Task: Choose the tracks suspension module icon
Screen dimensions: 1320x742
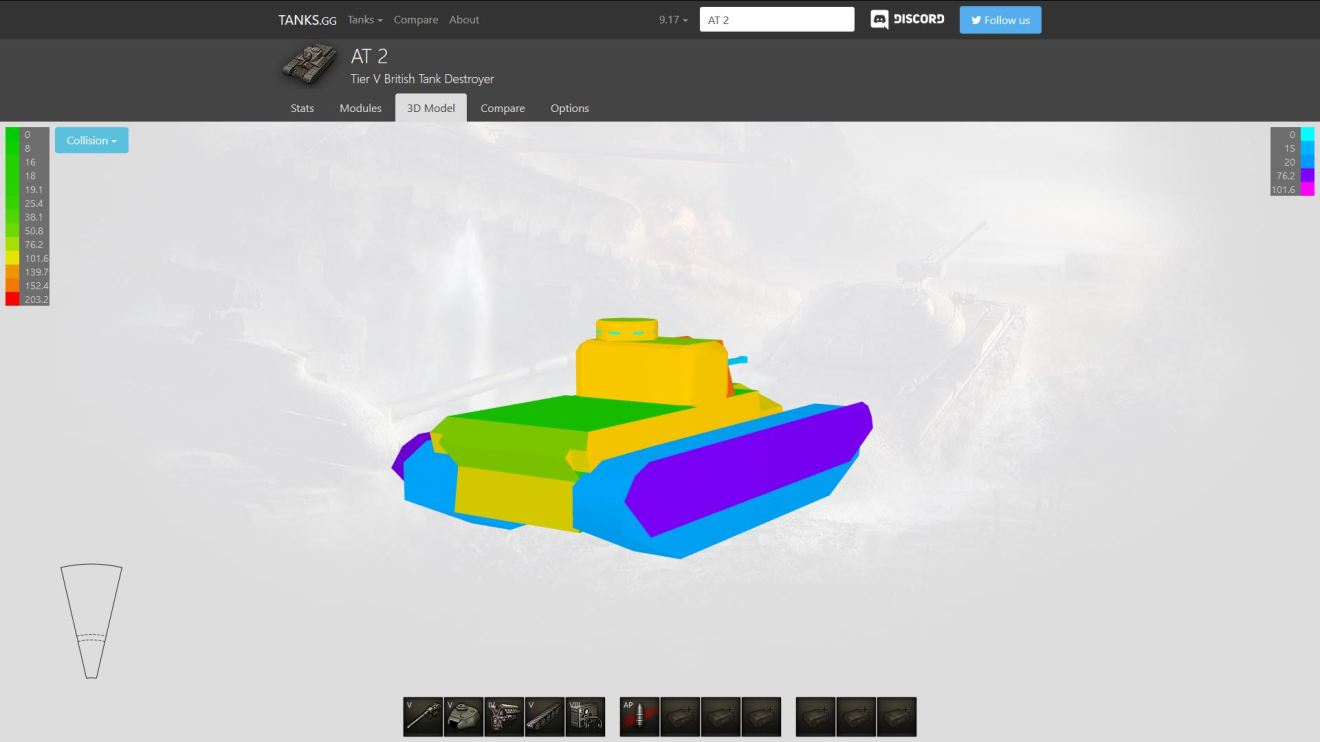Action: point(545,717)
